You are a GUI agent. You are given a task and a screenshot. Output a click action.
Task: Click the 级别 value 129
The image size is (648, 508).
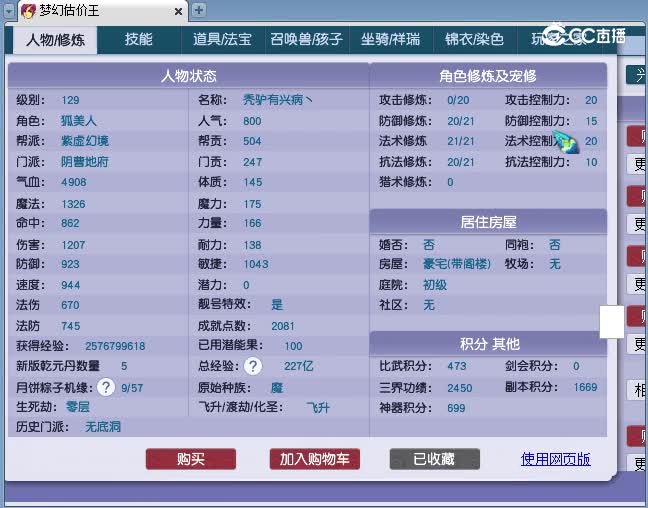[x=70, y=100]
